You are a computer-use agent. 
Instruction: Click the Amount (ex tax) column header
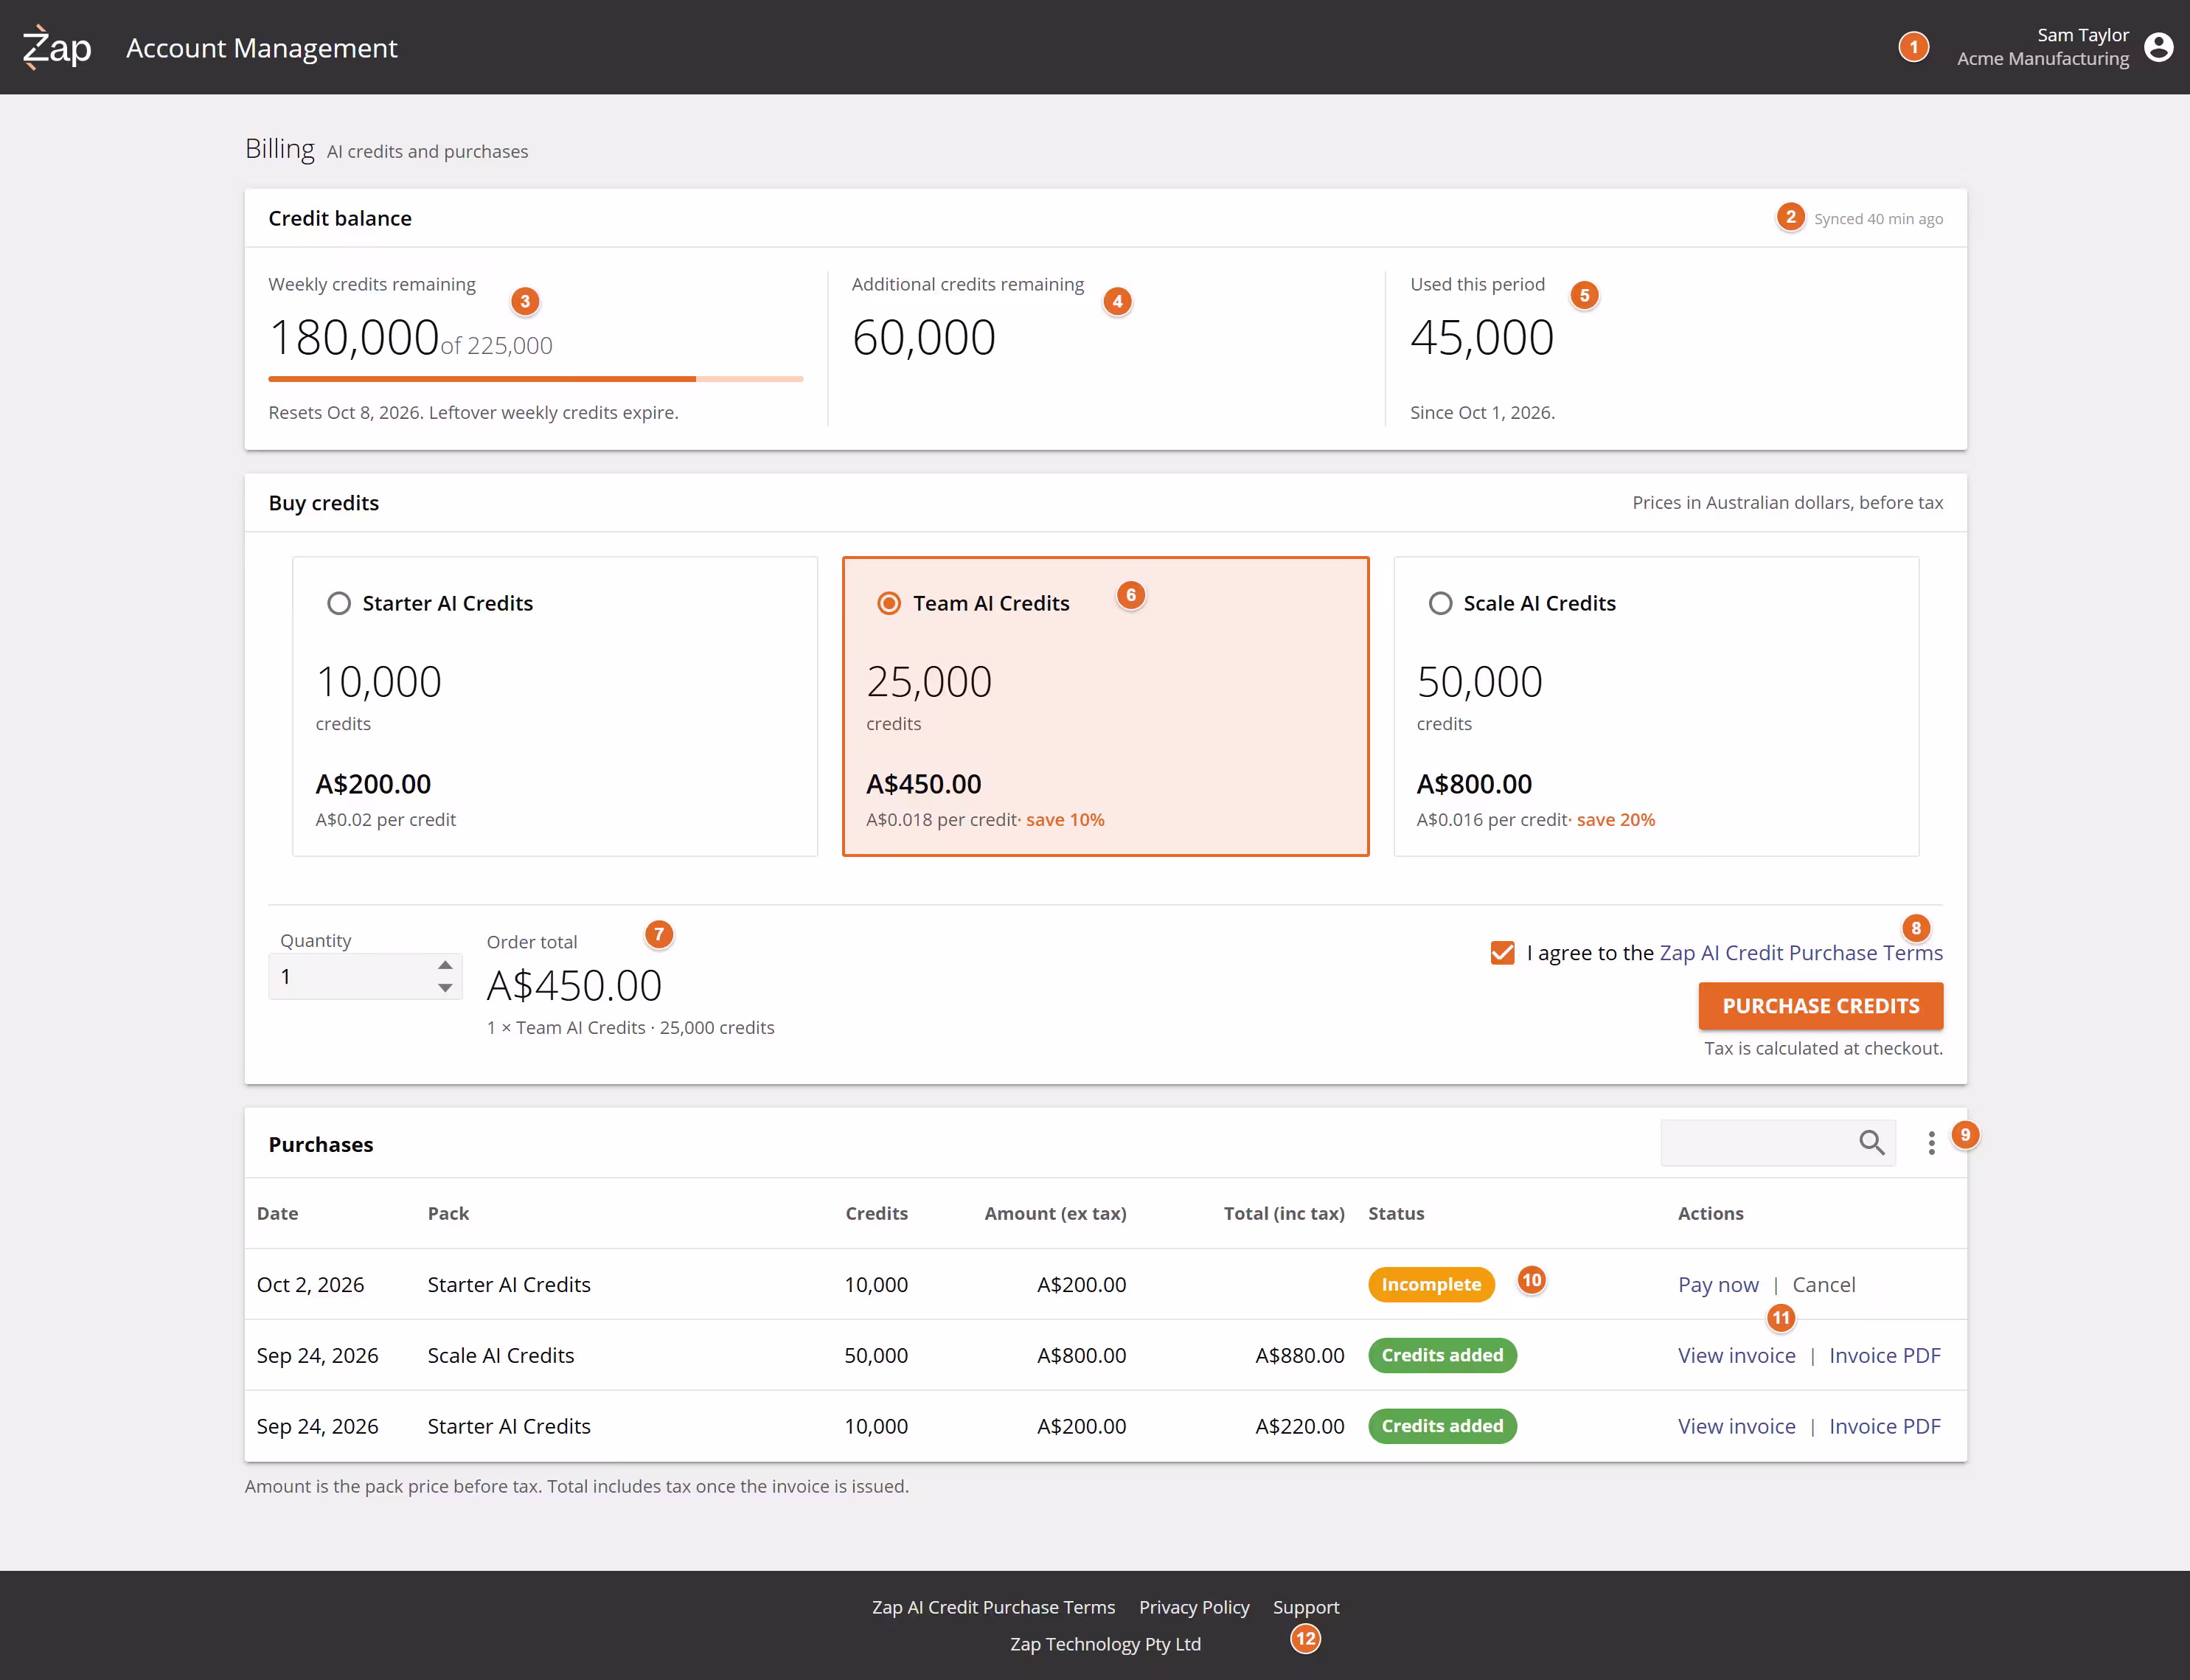click(x=1055, y=1213)
